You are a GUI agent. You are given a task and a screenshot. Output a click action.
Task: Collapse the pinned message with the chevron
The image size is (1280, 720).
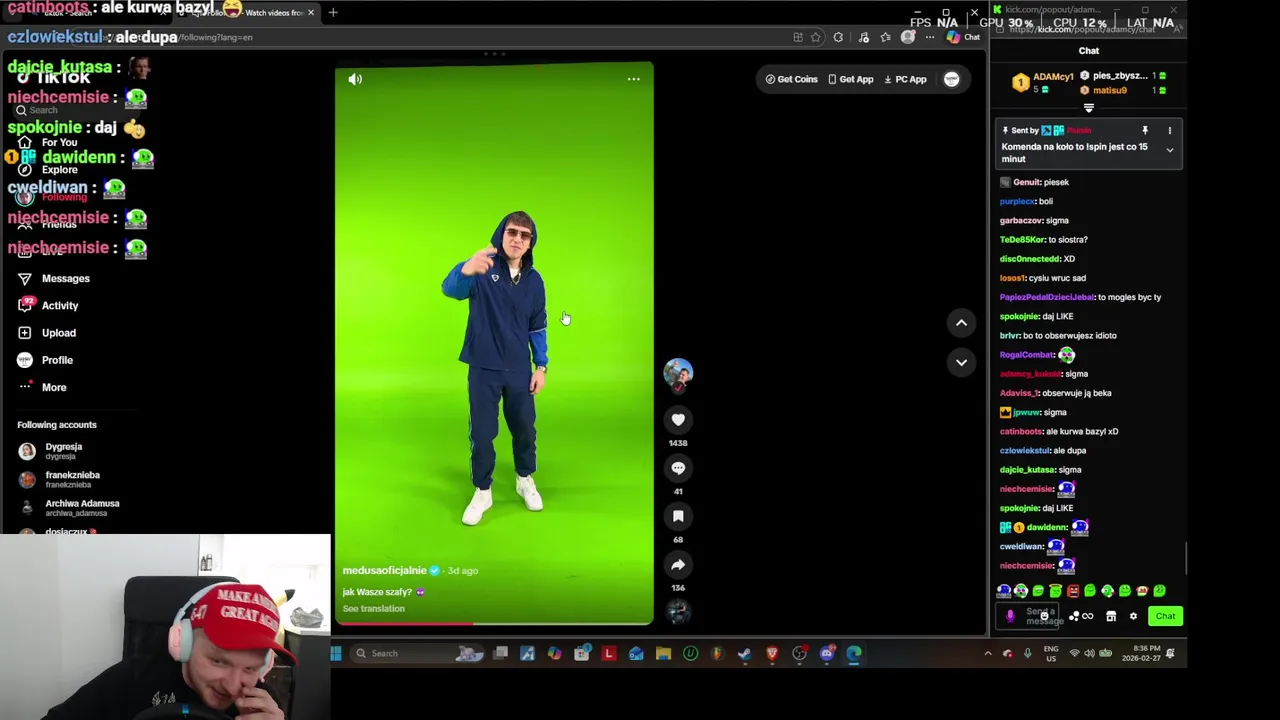[1169, 150]
